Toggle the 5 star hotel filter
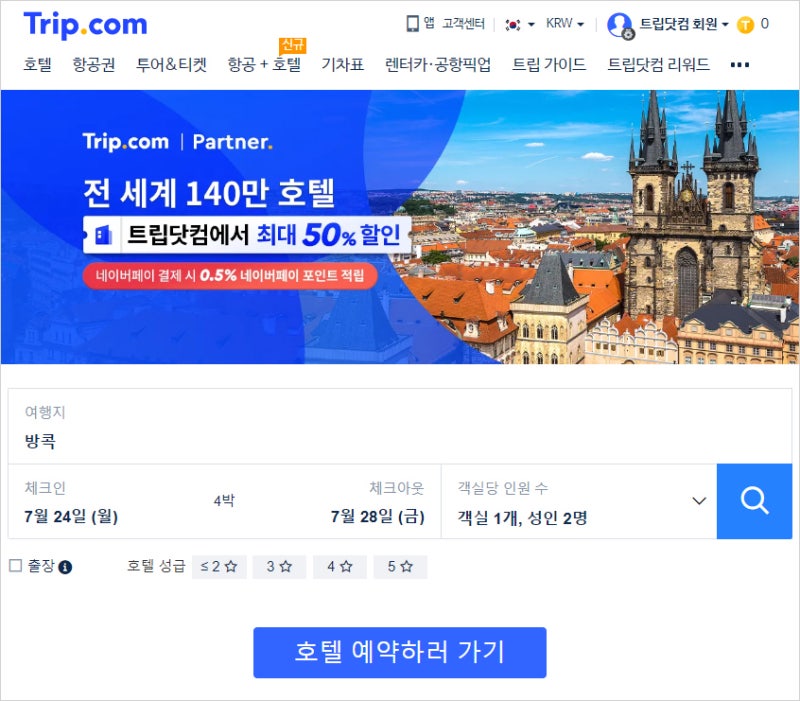 (x=400, y=567)
